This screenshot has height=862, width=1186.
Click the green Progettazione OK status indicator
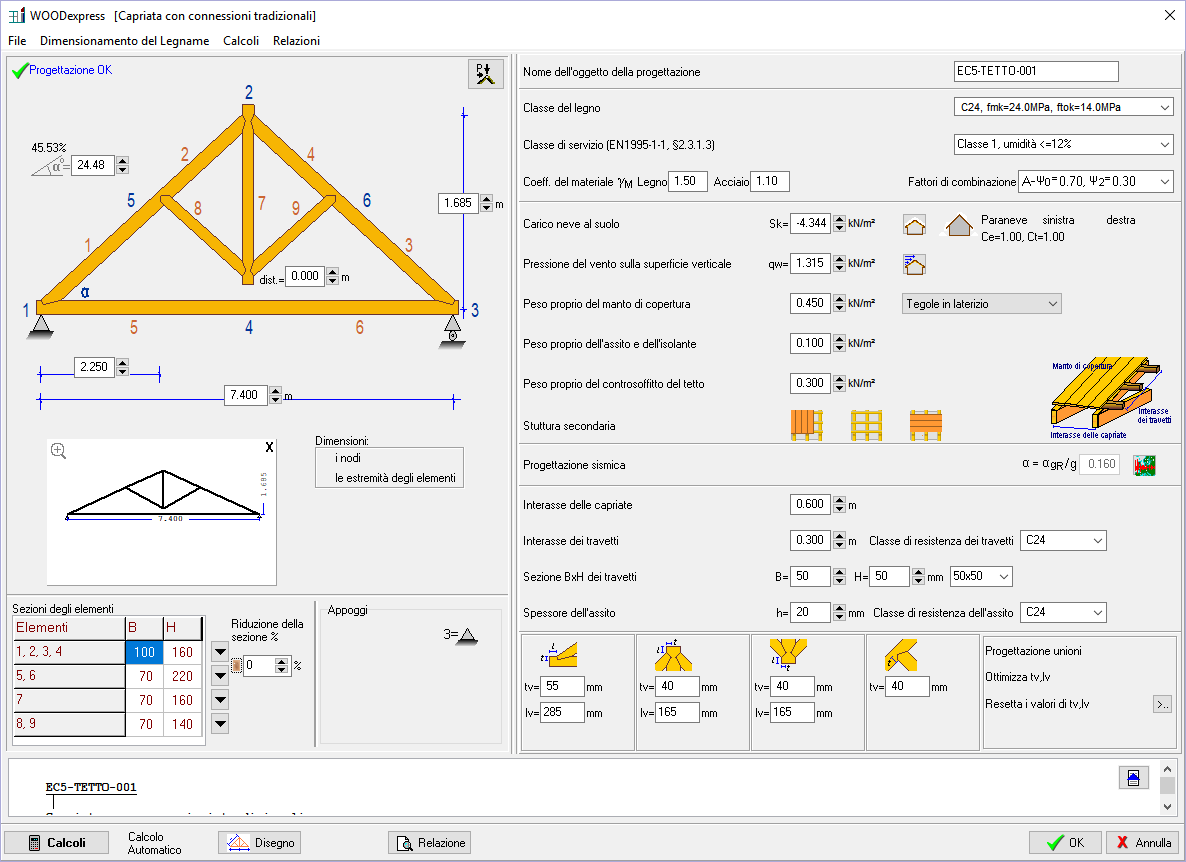pos(62,70)
